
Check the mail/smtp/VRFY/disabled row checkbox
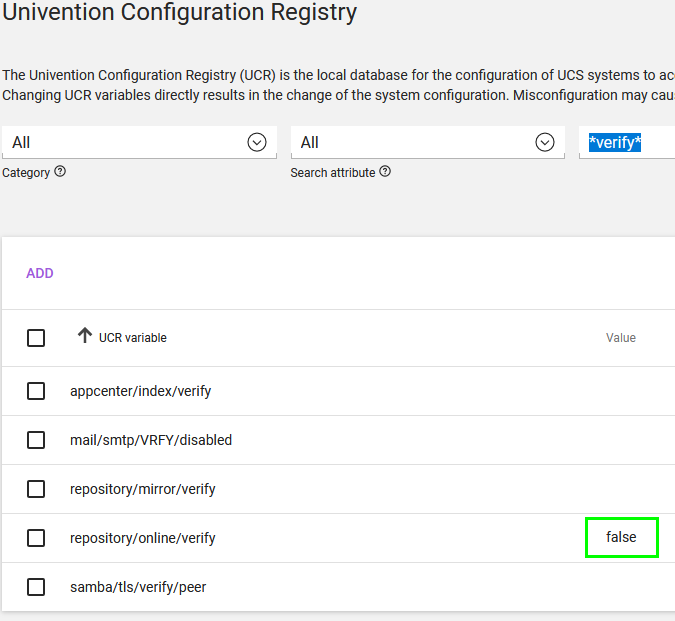pyautogui.click(x=36, y=440)
